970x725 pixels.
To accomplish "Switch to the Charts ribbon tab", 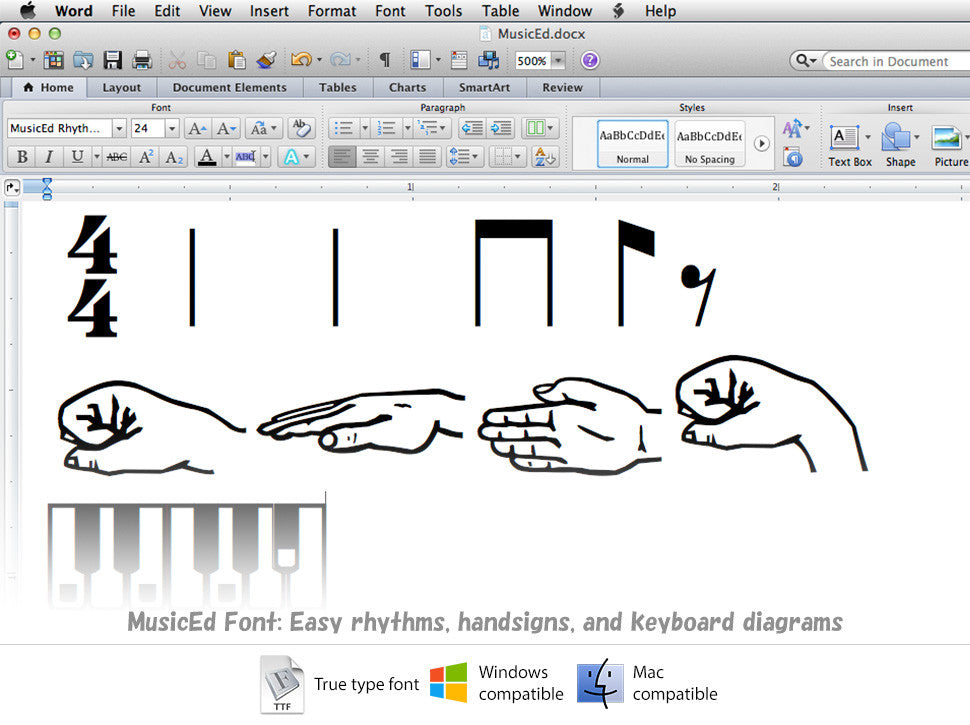I will (x=407, y=88).
